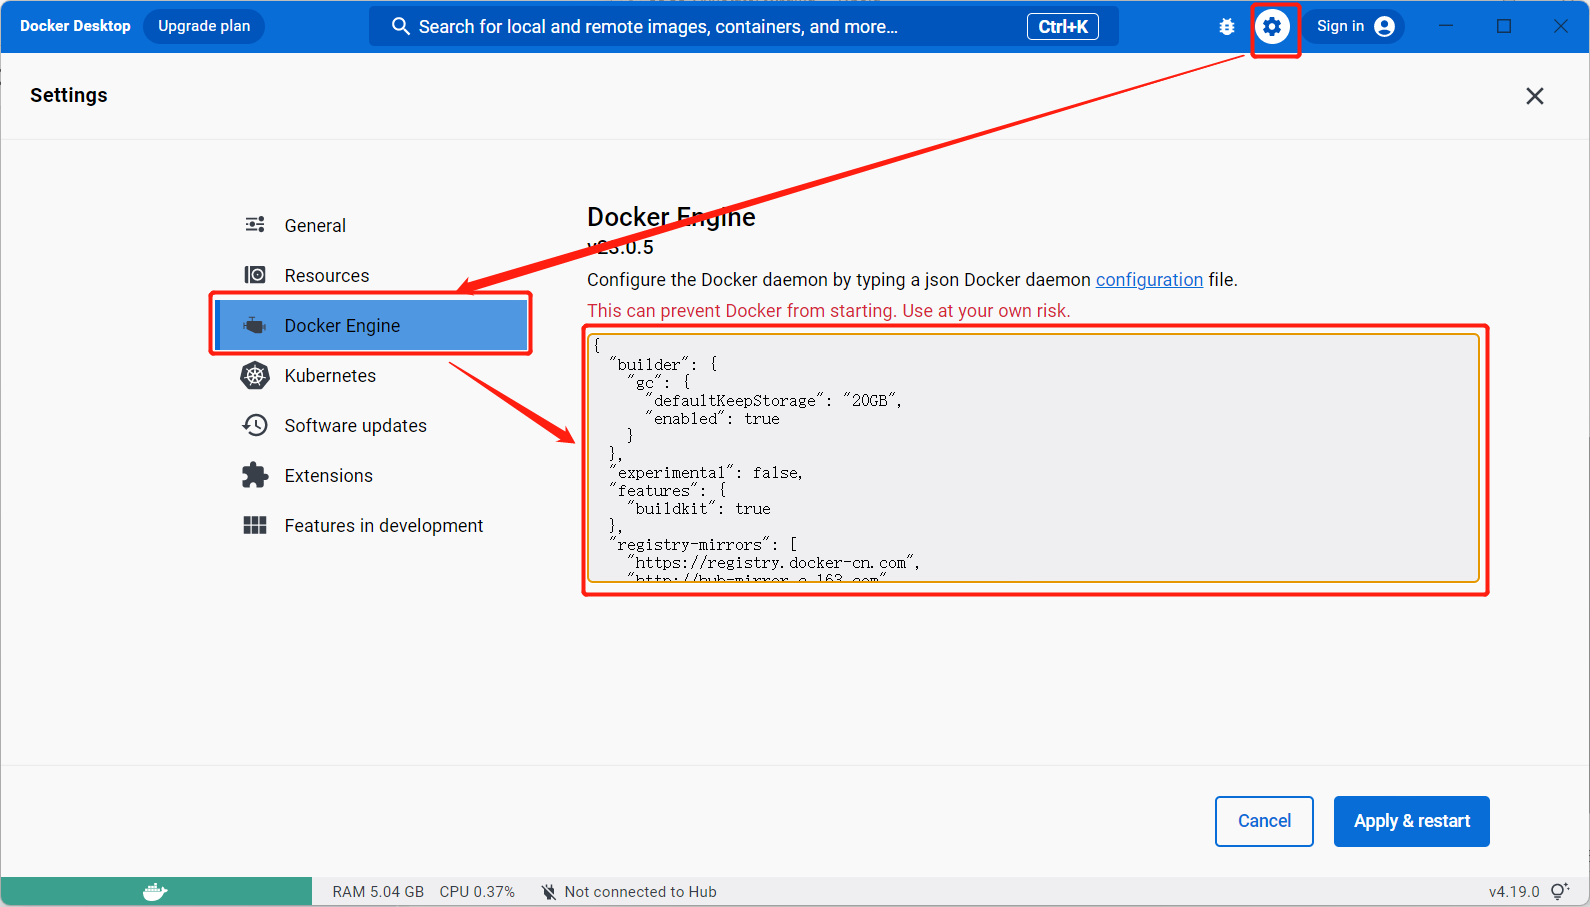Viewport: 1590px width, 907px height.
Task: Click inside the daemon JSON editor
Action: (x=1033, y=458)
